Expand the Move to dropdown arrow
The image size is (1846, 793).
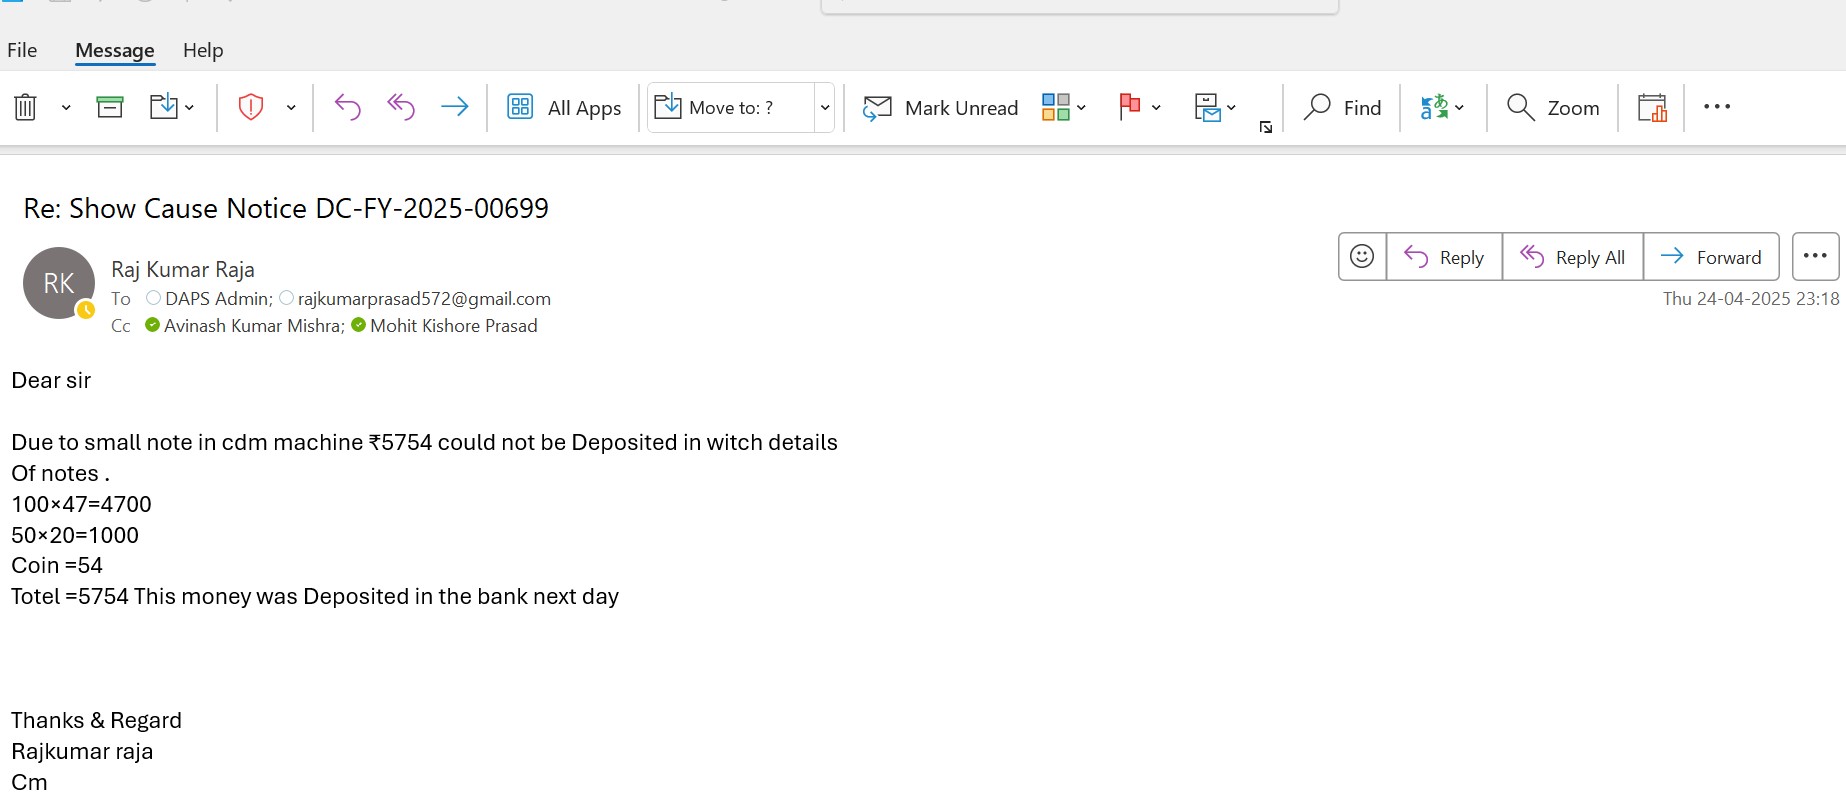tap(825, 108)
